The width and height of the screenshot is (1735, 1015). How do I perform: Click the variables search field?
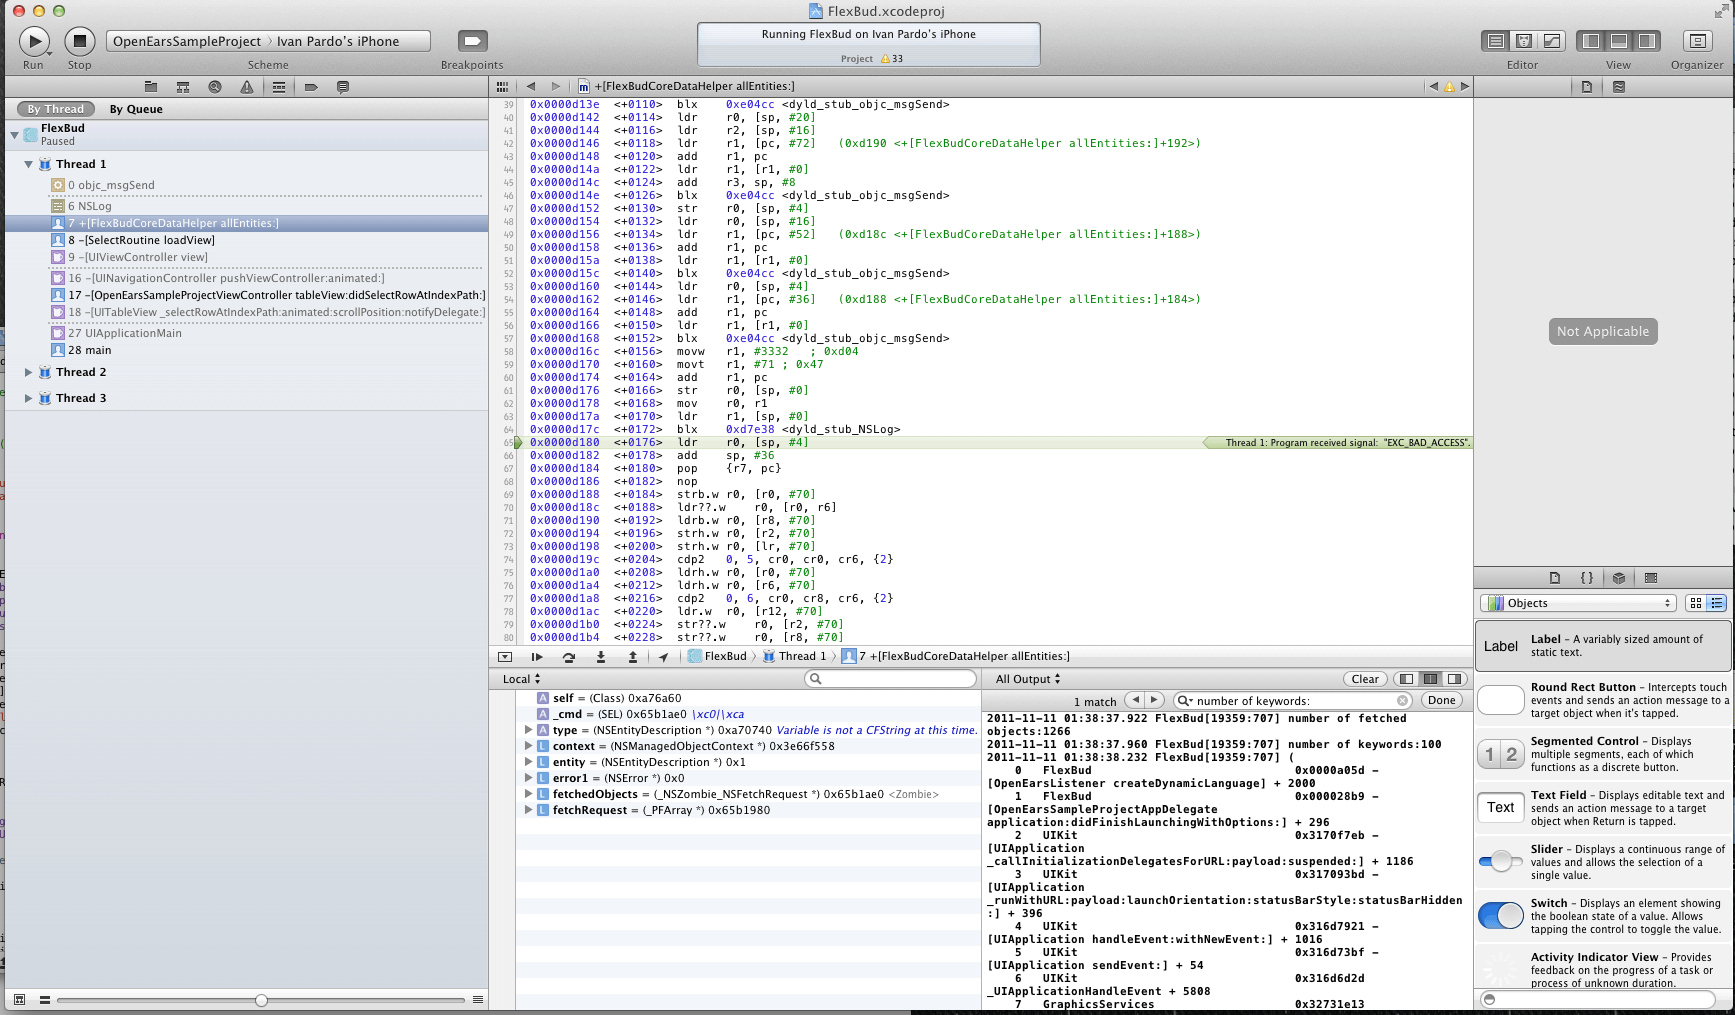pos(891,679)
